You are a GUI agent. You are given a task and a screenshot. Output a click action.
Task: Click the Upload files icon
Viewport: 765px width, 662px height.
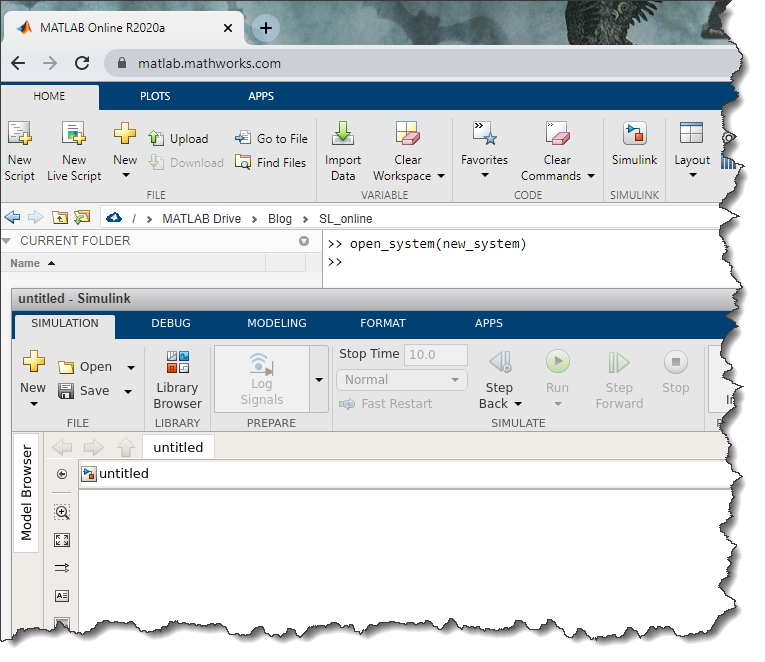point(178,139)
